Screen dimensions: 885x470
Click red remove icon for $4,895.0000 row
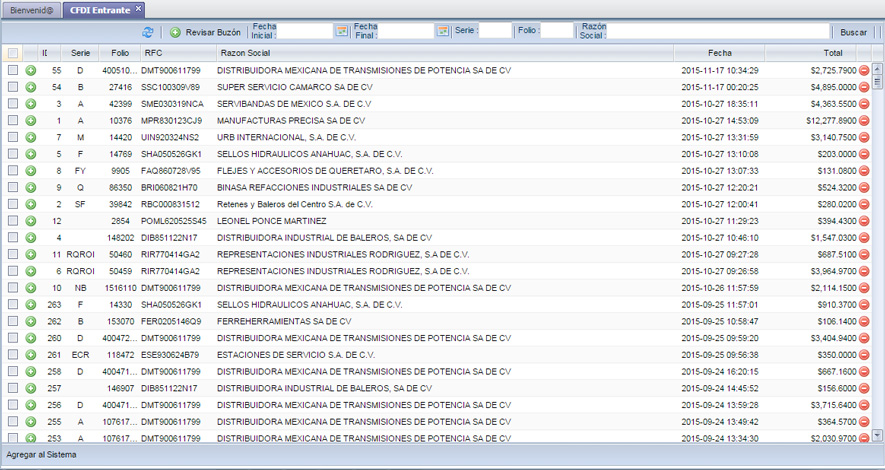pyautogui.click(x=864, y=87)
